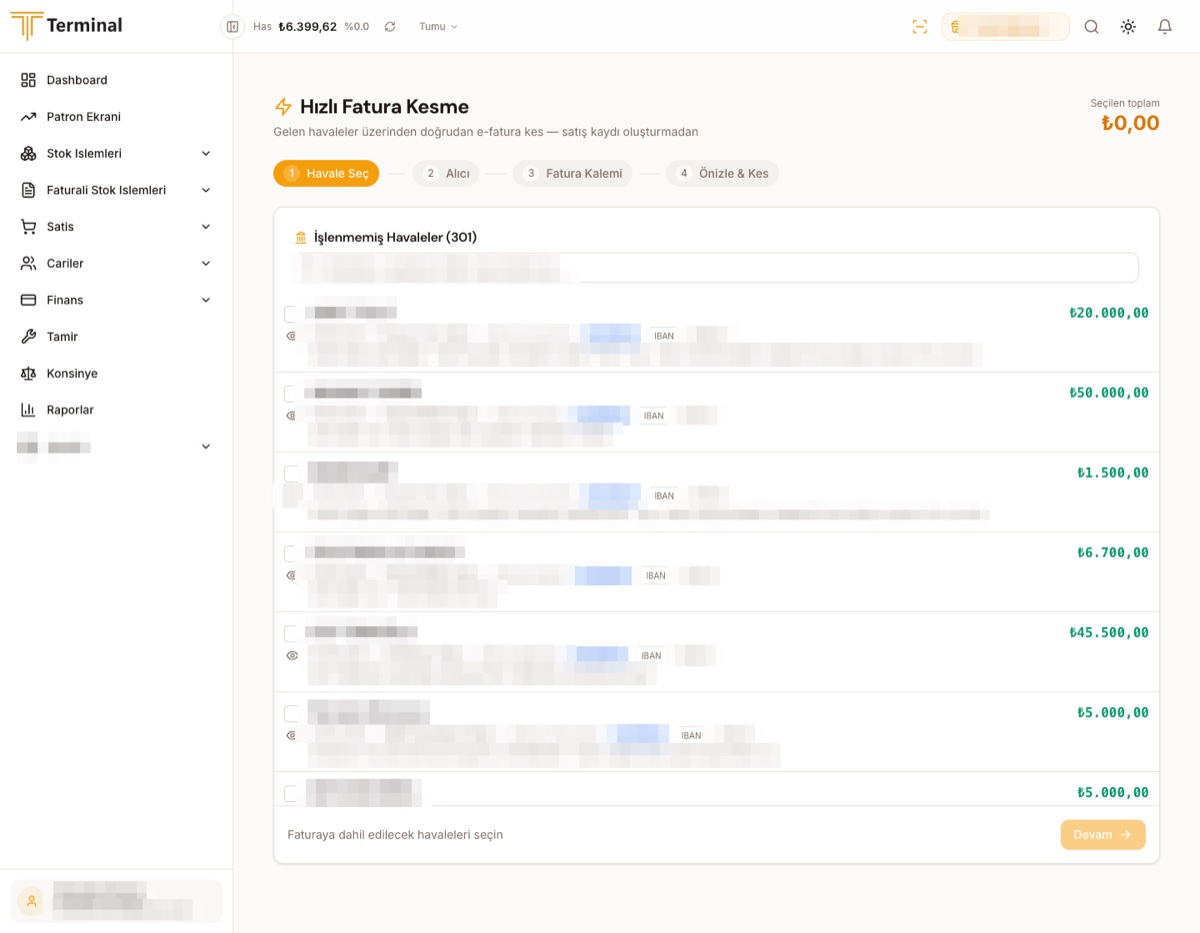Click the lightning icon beside Hızlı Fatura Kesme
The width and height of the screenshot is (1200, 933).
pyautogui.click(x=283, y=107)
